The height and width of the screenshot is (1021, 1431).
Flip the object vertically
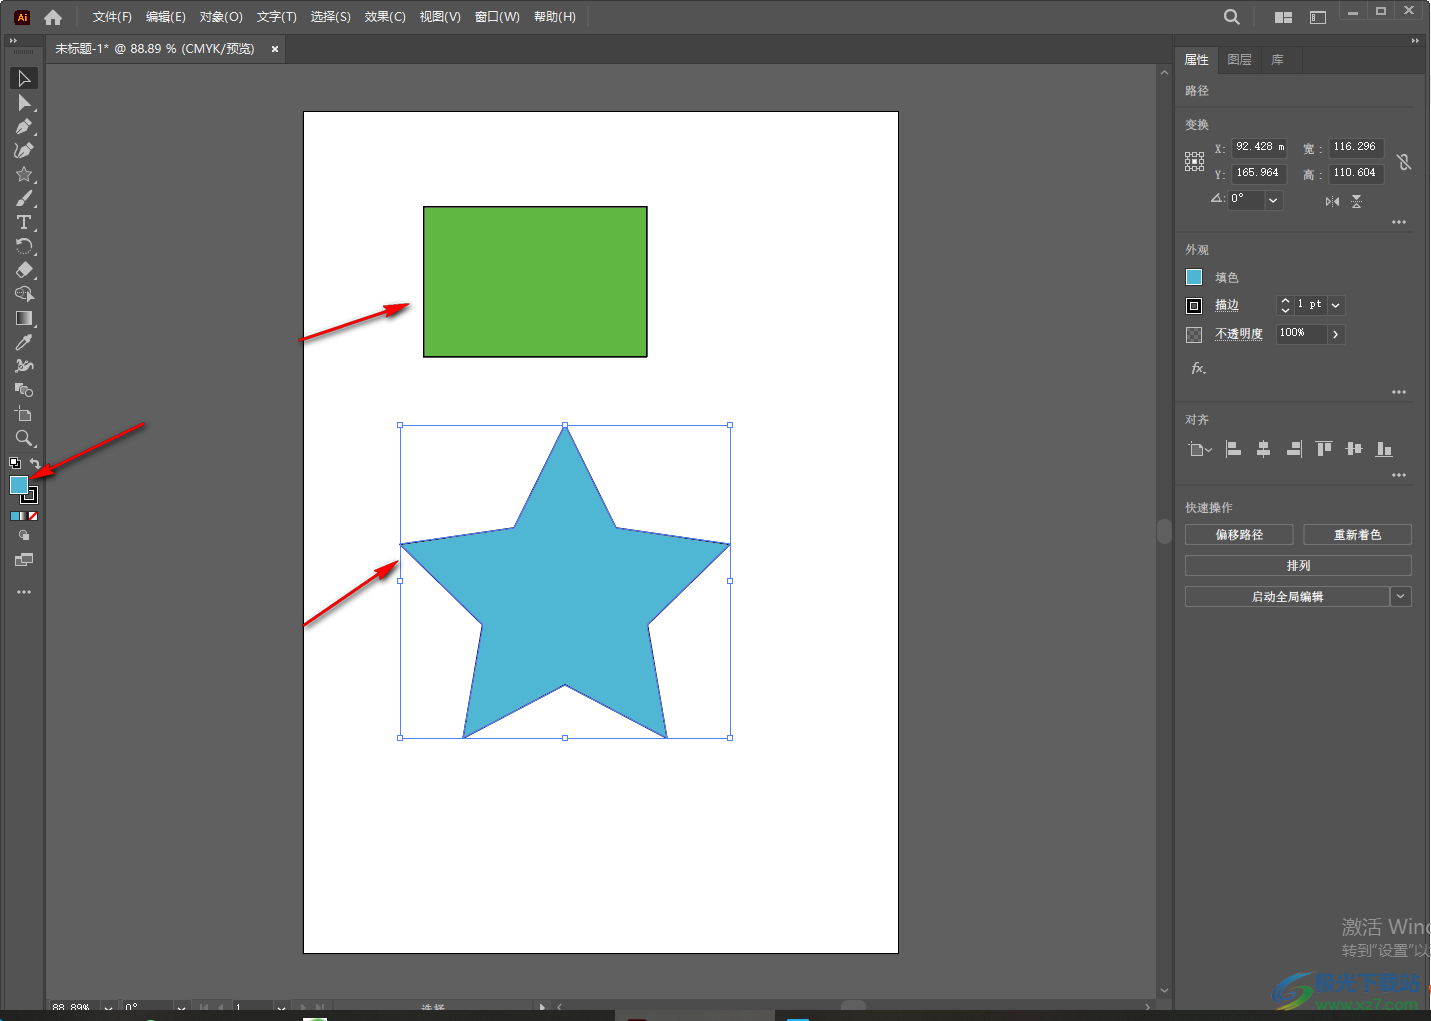point(1357,201)
